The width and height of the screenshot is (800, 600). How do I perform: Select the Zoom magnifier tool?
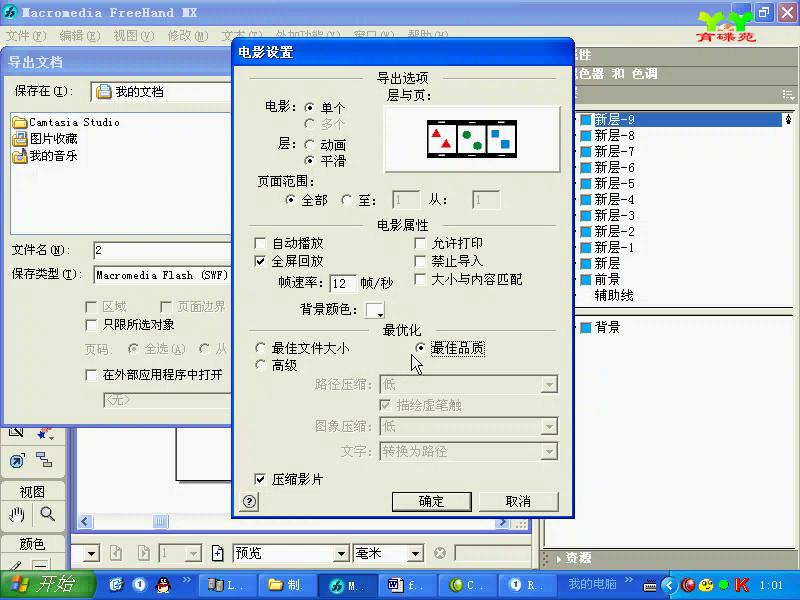click(x=47, y=514)
